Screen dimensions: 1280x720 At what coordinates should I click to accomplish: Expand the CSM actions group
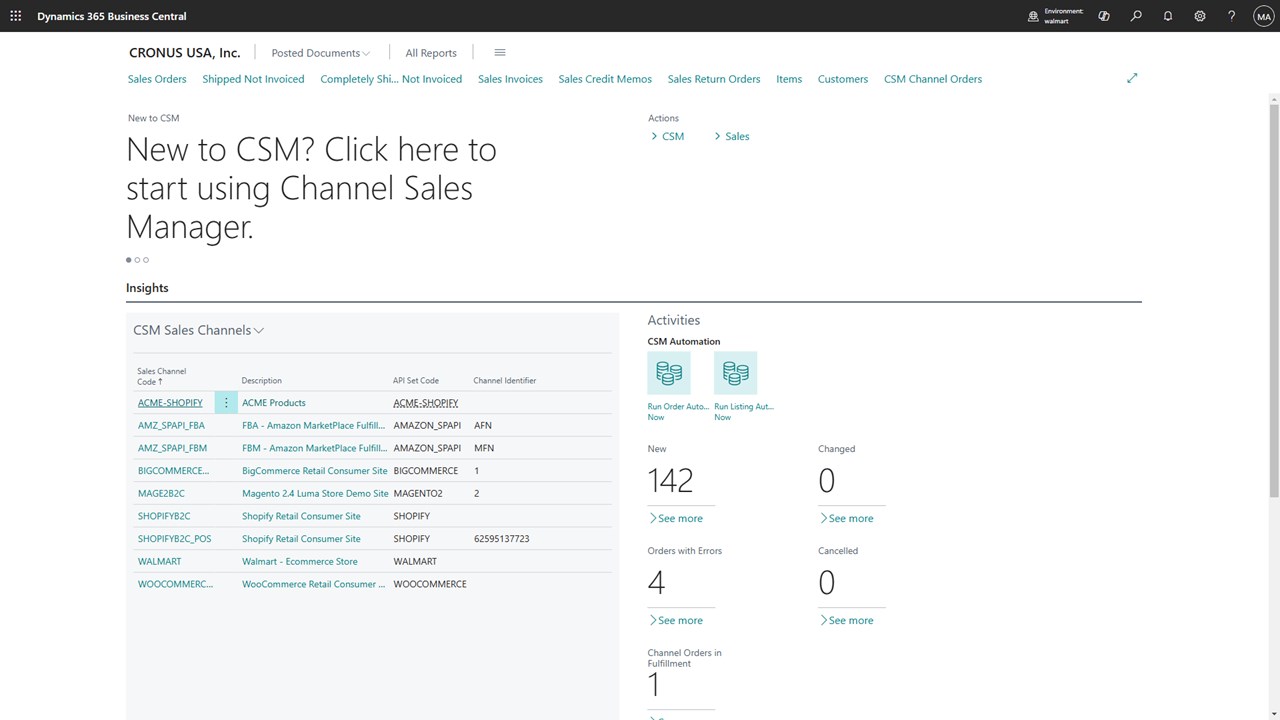point(668,136)
